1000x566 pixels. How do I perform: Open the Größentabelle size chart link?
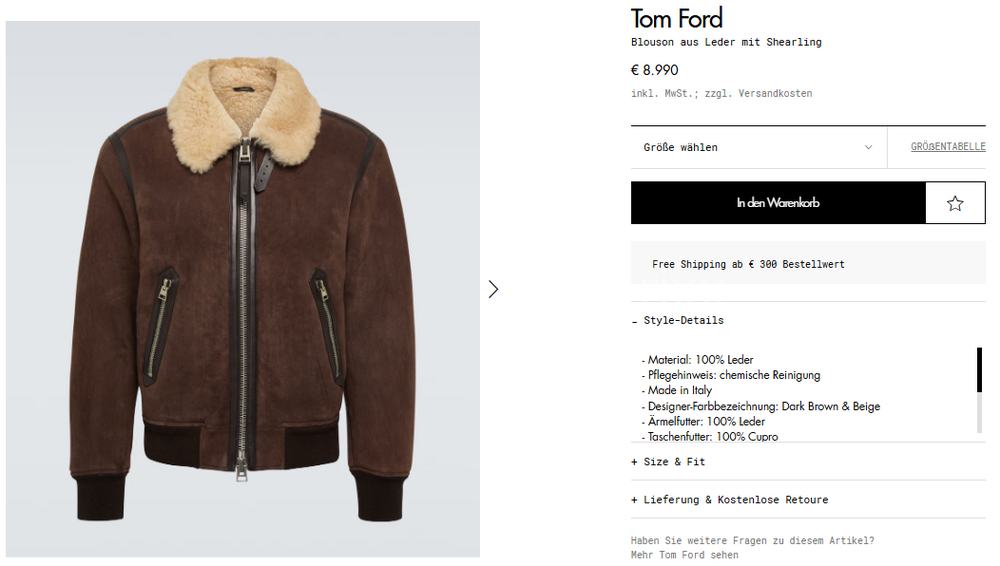pyautogui.click(x=947, y=147)
